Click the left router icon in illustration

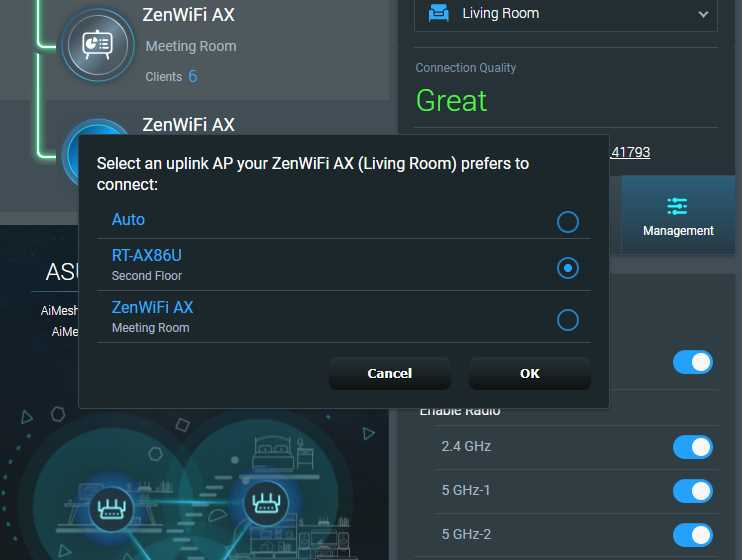click(x=111, y=509)
